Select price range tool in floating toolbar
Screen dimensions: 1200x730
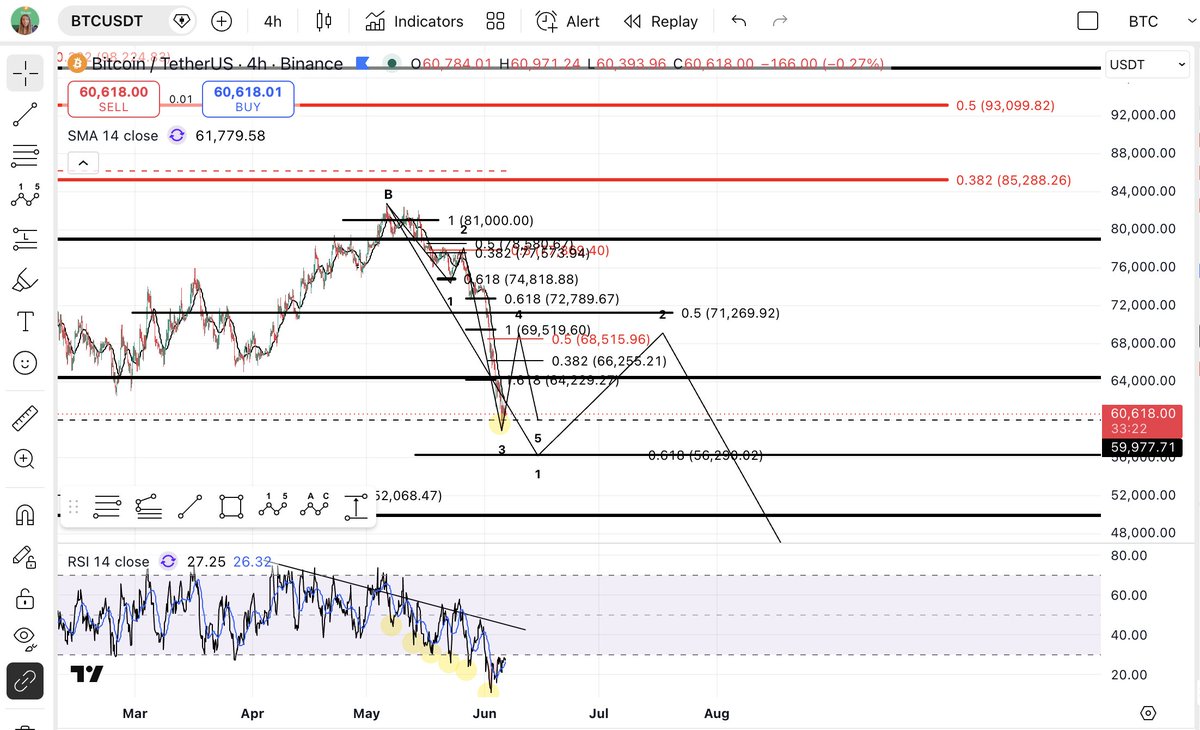pos(356,506)
